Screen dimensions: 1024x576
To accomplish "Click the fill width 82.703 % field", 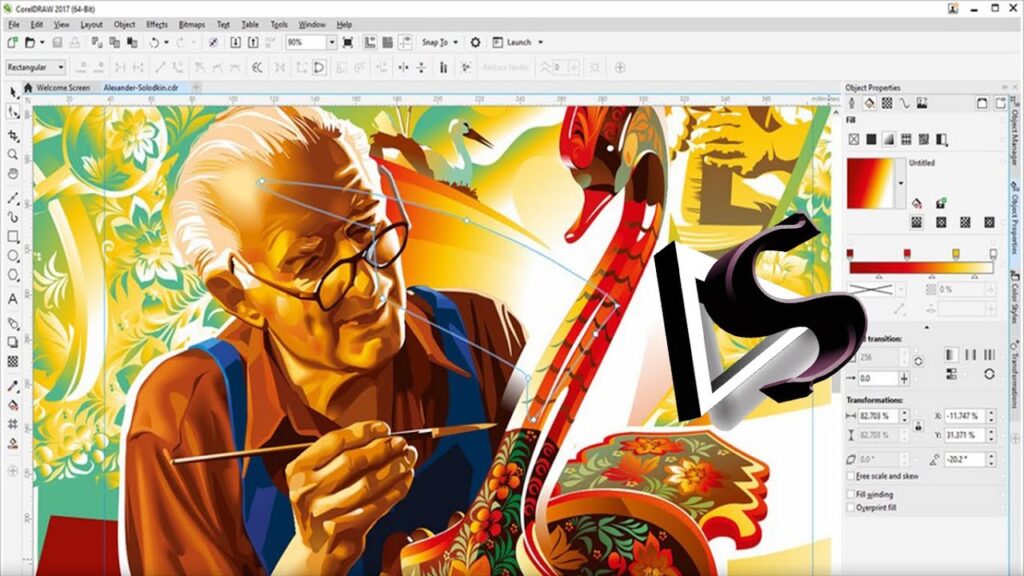I will (x=879, y=416).
